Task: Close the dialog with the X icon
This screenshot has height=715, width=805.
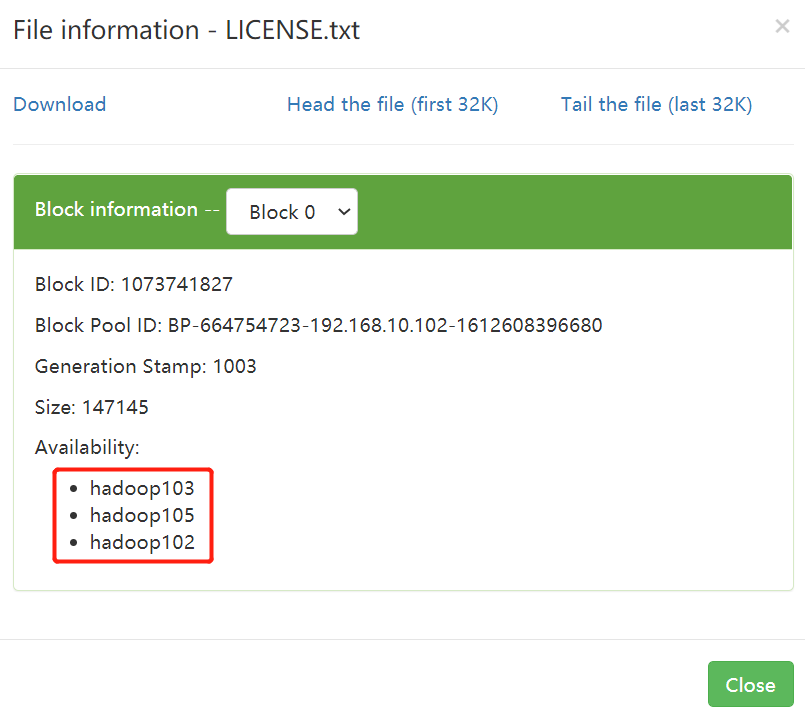Action: 782,27
